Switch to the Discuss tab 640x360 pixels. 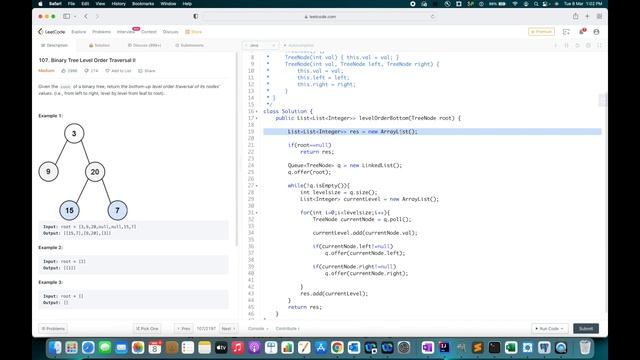144,45
